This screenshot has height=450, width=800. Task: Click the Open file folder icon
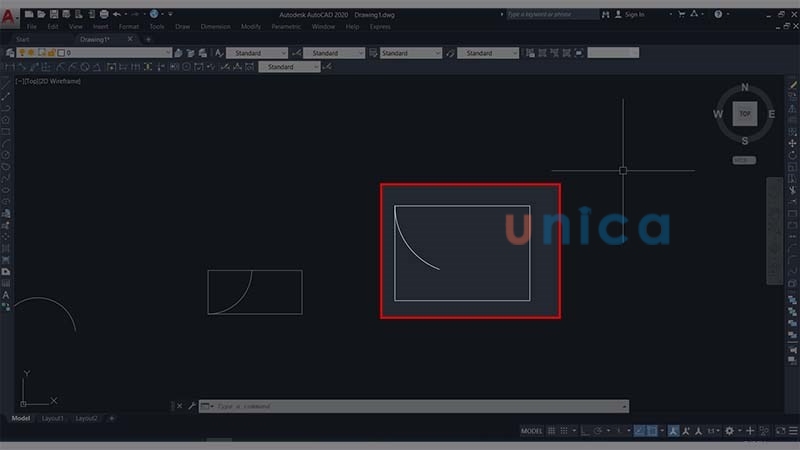tap(41, 14)
